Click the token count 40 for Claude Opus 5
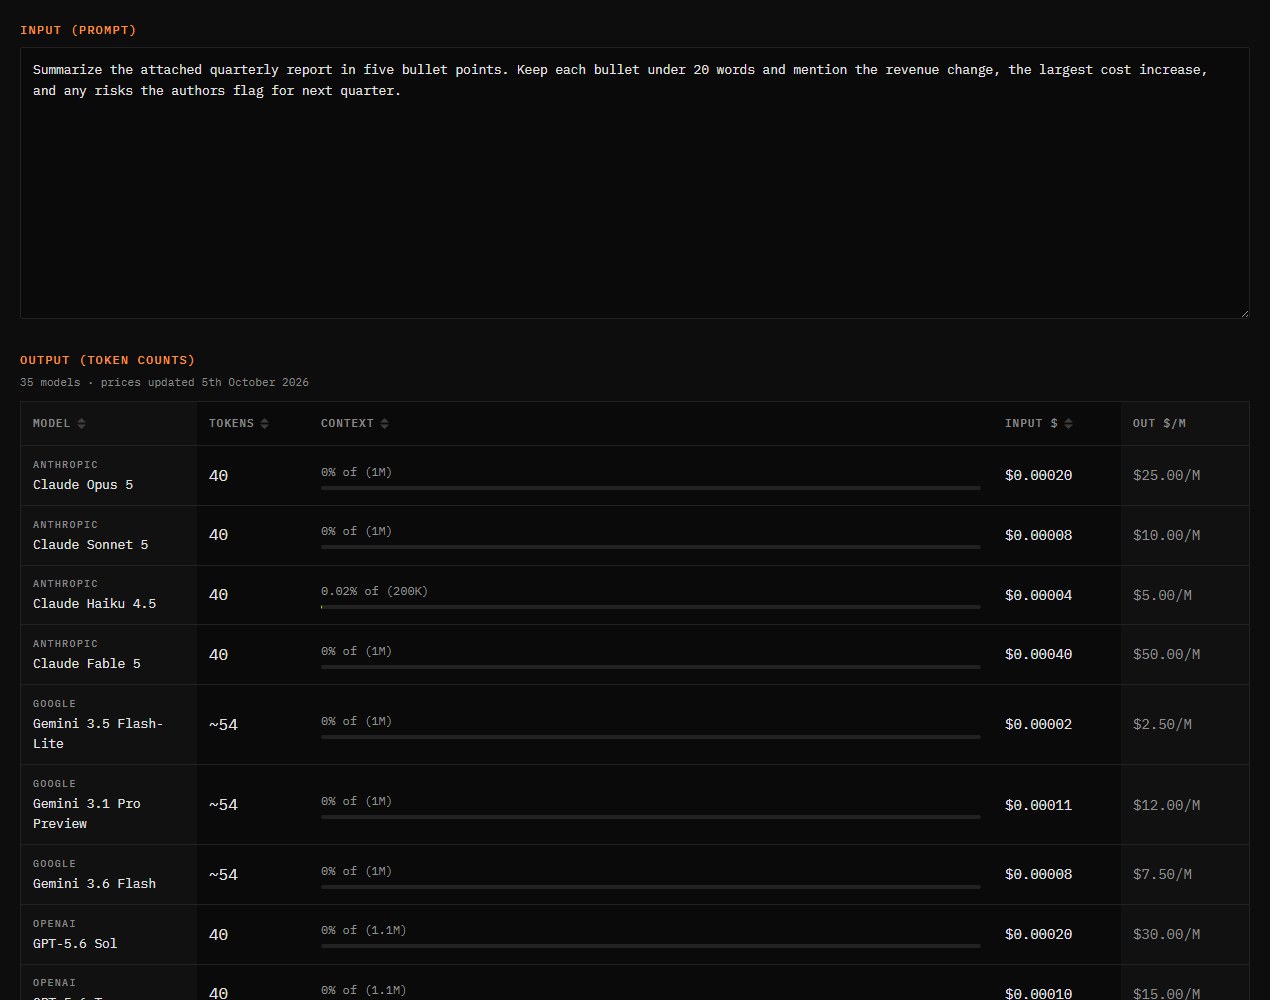 218,476
